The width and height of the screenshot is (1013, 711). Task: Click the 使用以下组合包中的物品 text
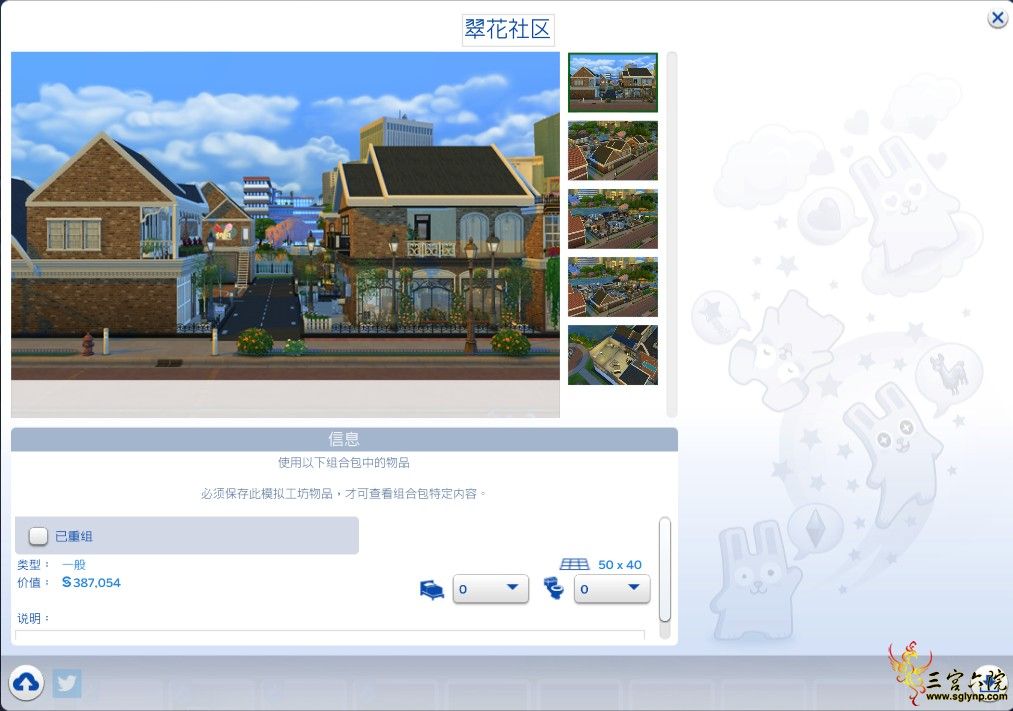pos(344,462)
